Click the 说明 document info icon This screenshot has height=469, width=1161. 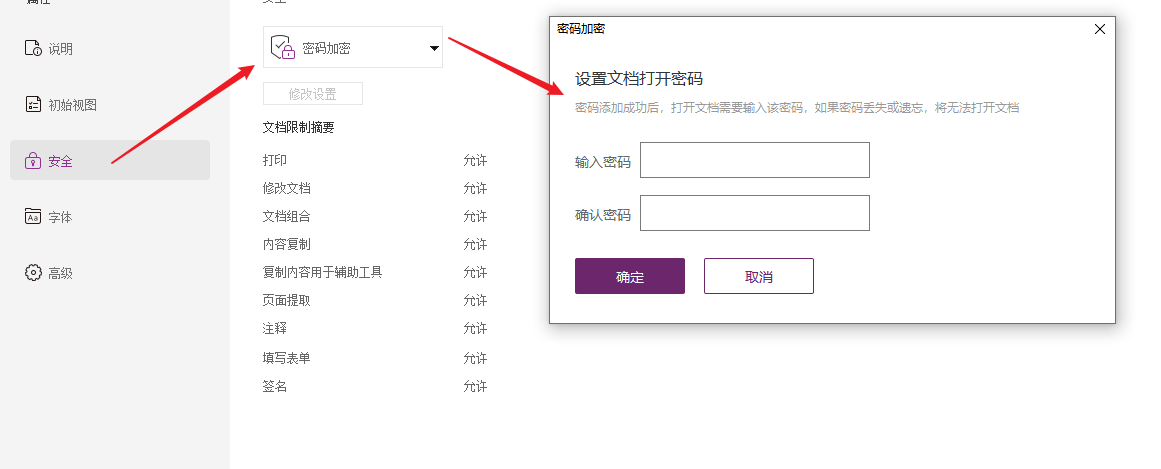coord(33,49)
